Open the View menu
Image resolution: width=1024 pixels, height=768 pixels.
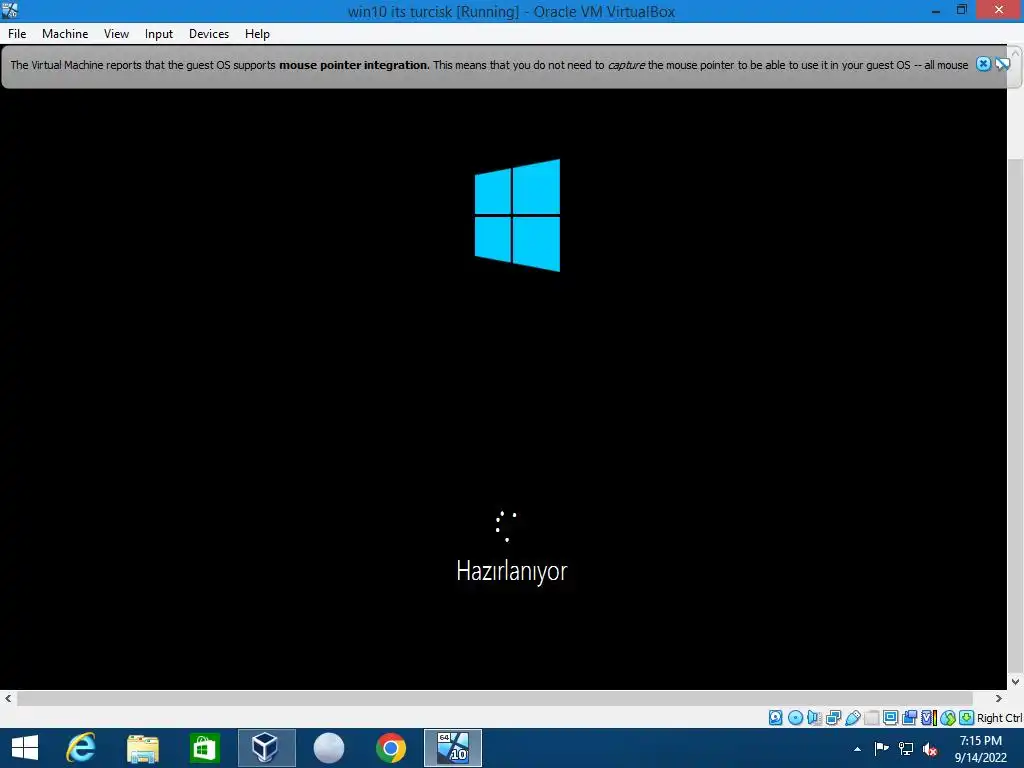point(116,34)
